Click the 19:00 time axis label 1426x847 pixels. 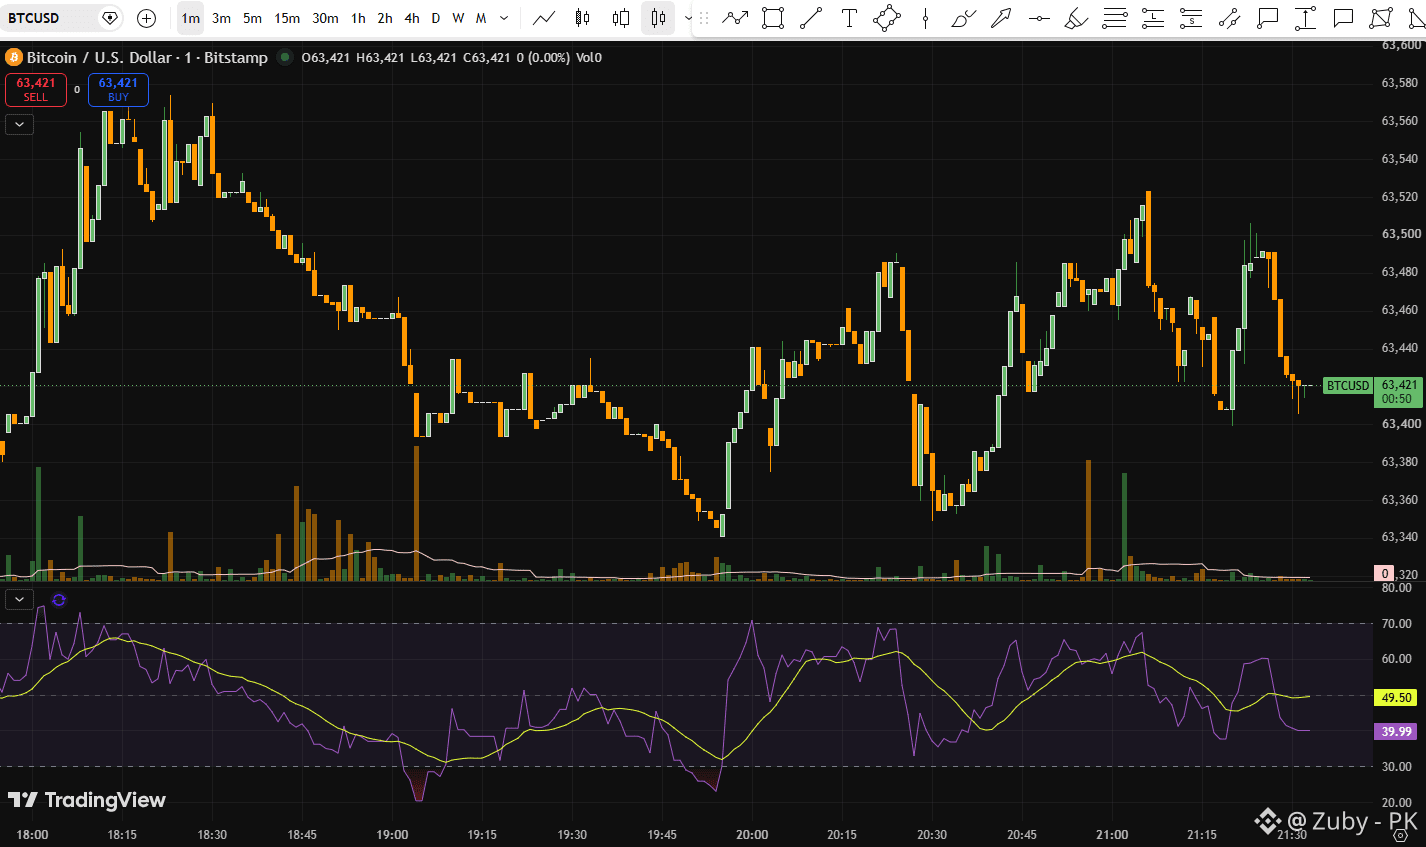click(x=392, y=834)
